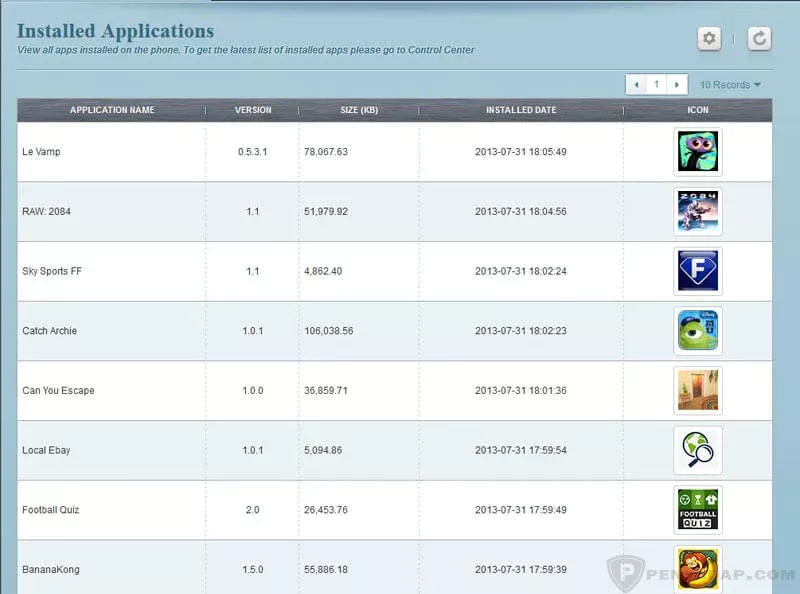Select the Sky Sports FF app icon
Screen dimensions: 800x594
pos(697,271)
